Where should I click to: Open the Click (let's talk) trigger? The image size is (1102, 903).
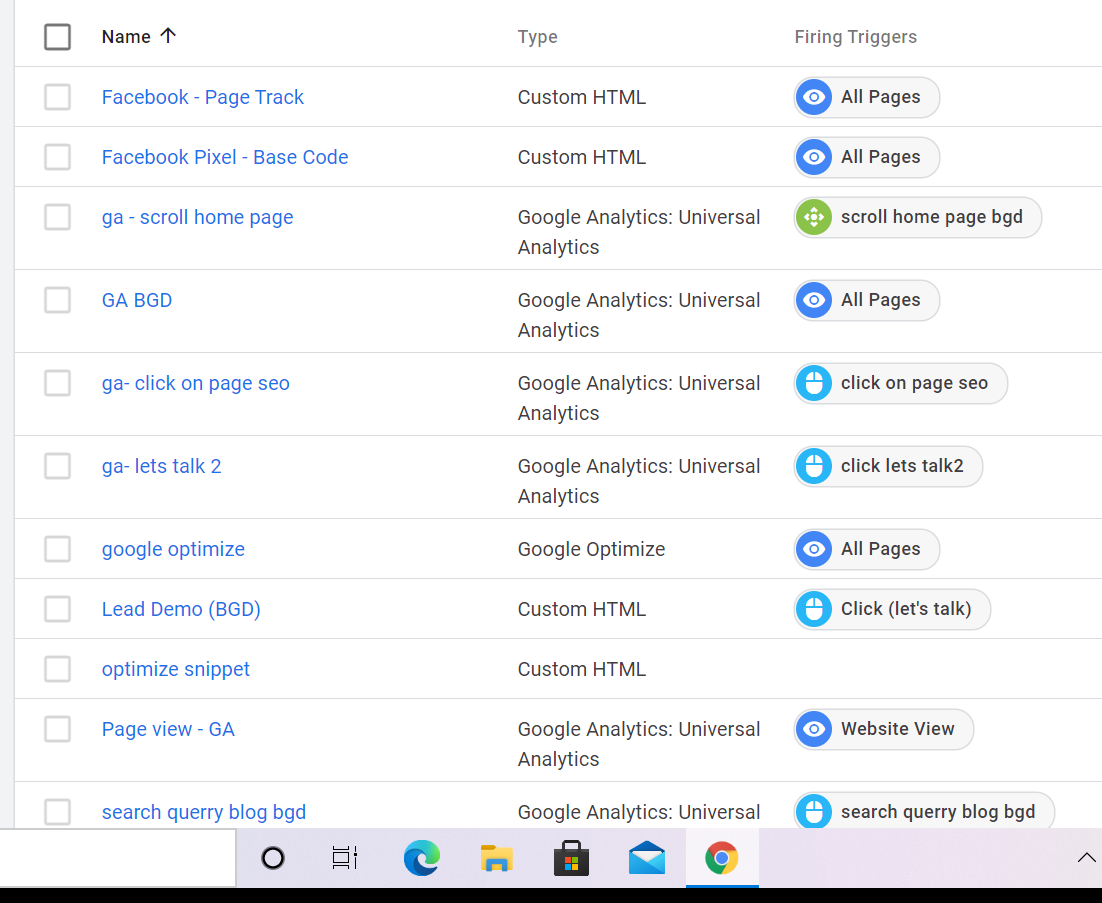pos(893,609)
